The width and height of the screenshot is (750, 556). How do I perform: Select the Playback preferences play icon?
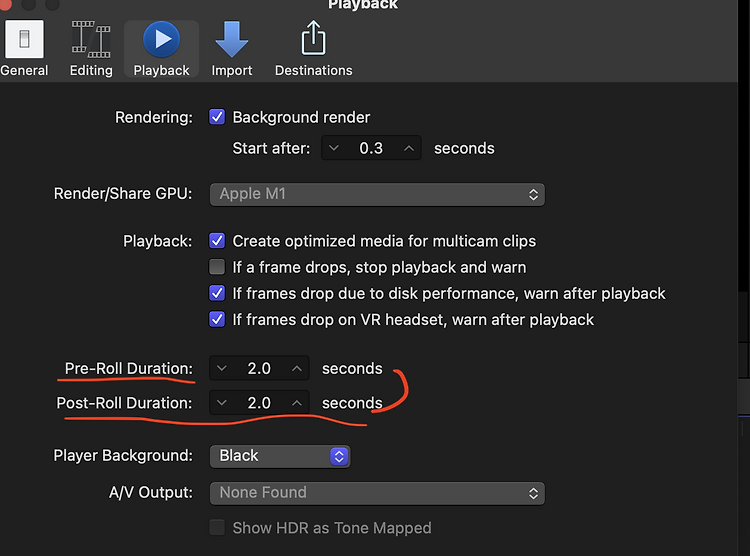pos(162,39)
